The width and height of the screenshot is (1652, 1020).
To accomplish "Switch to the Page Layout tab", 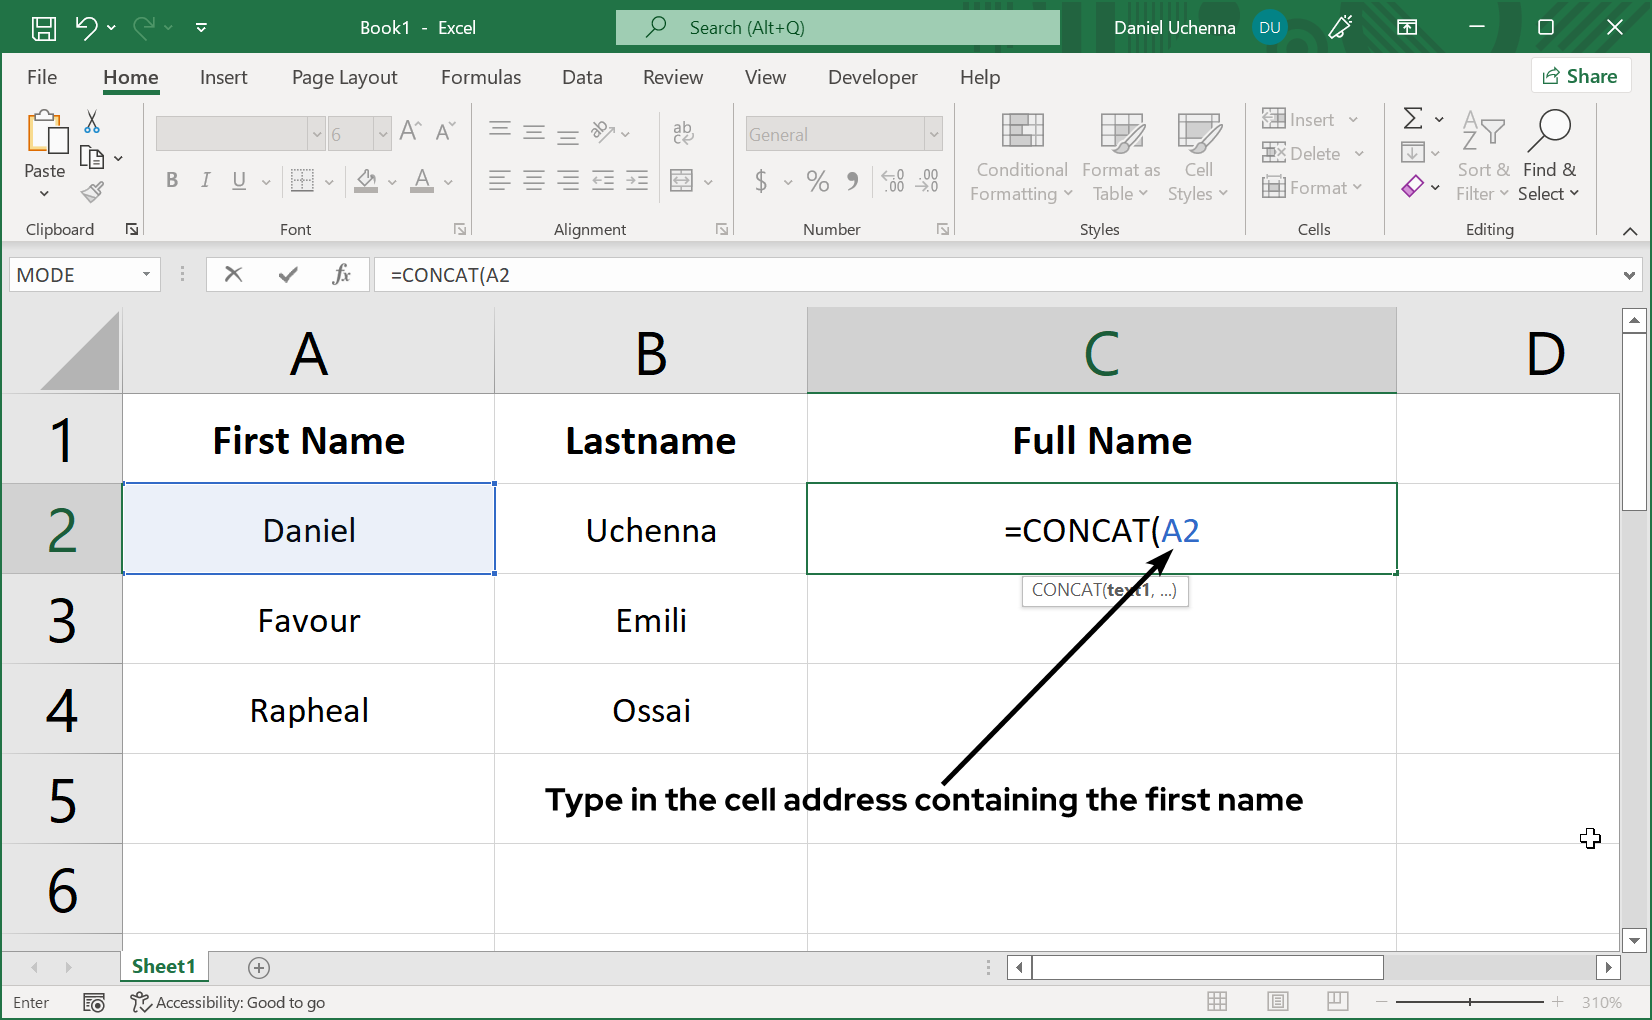I will tap(344, 77).
